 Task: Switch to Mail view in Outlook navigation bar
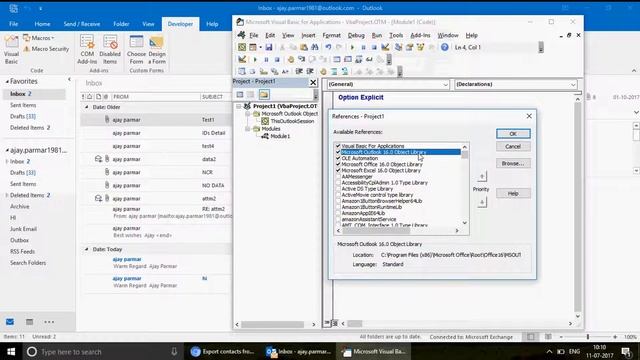pos(10,322)
